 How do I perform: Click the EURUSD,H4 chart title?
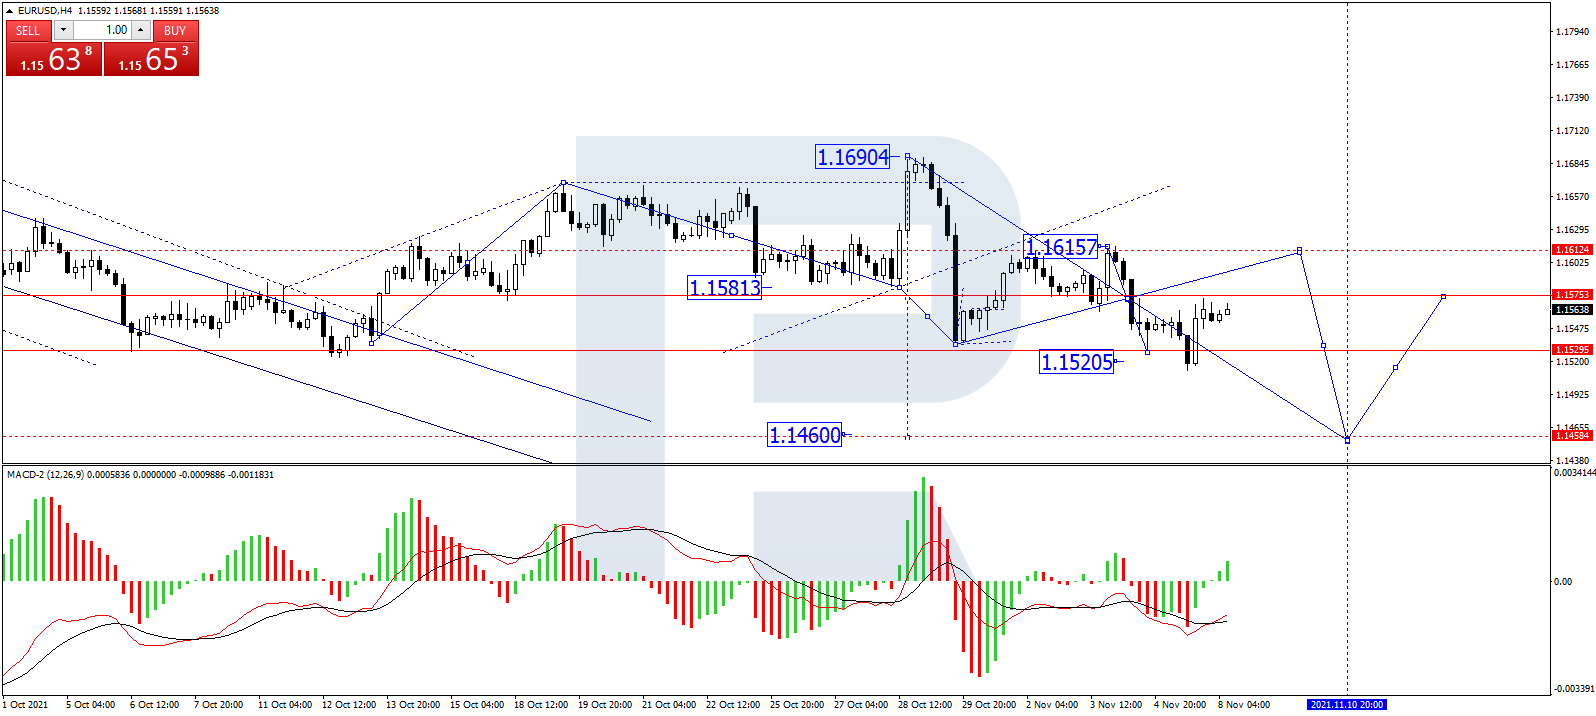click(45, 10)
